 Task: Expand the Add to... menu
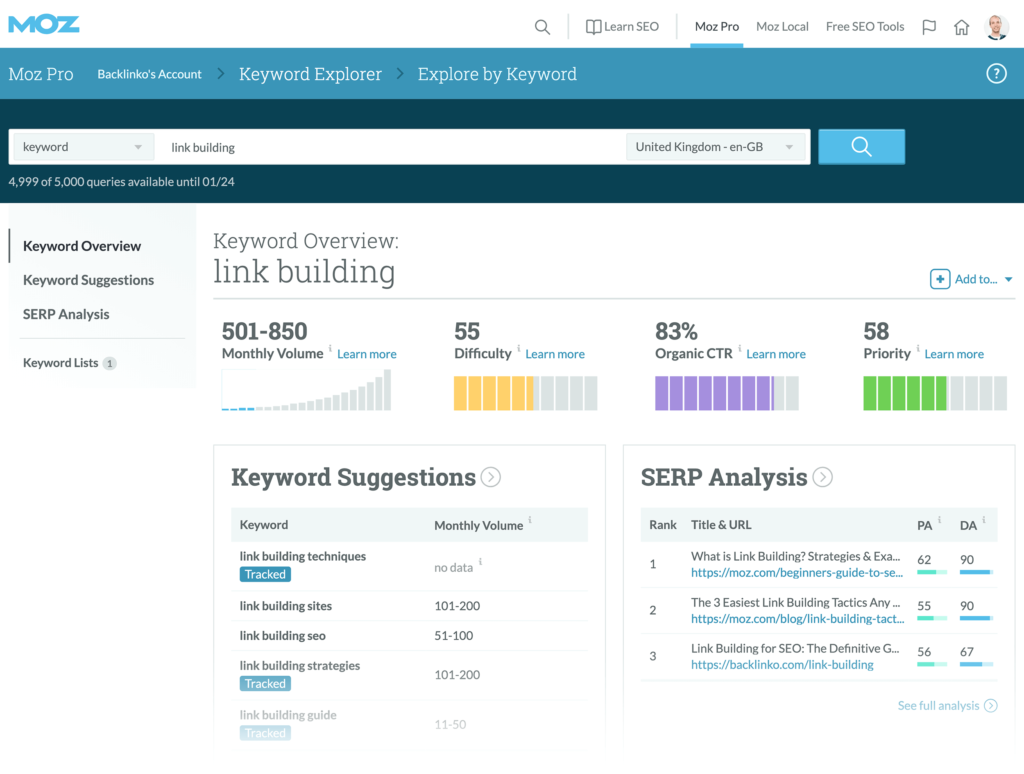coord(971,279)
